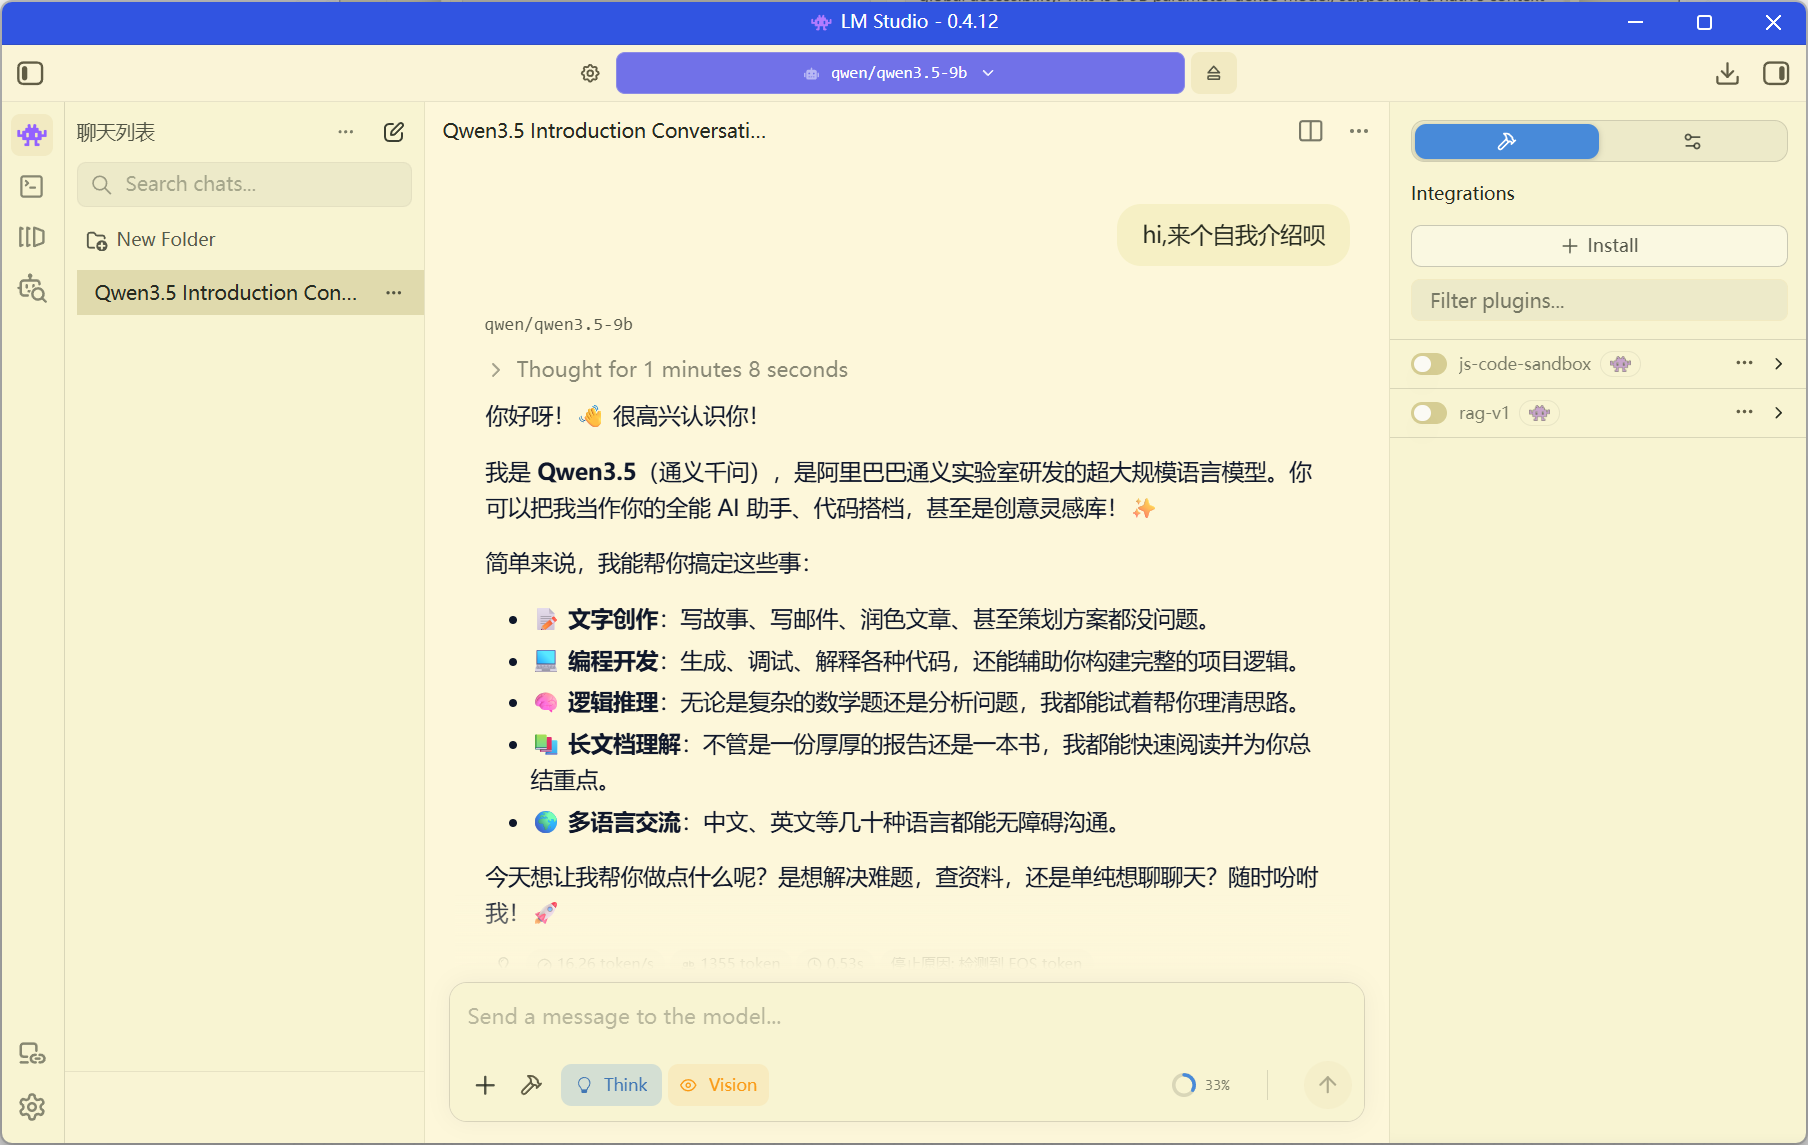
Task: Open options for Qwen3.5 Introduction chat item
Action: pos(394,293)
